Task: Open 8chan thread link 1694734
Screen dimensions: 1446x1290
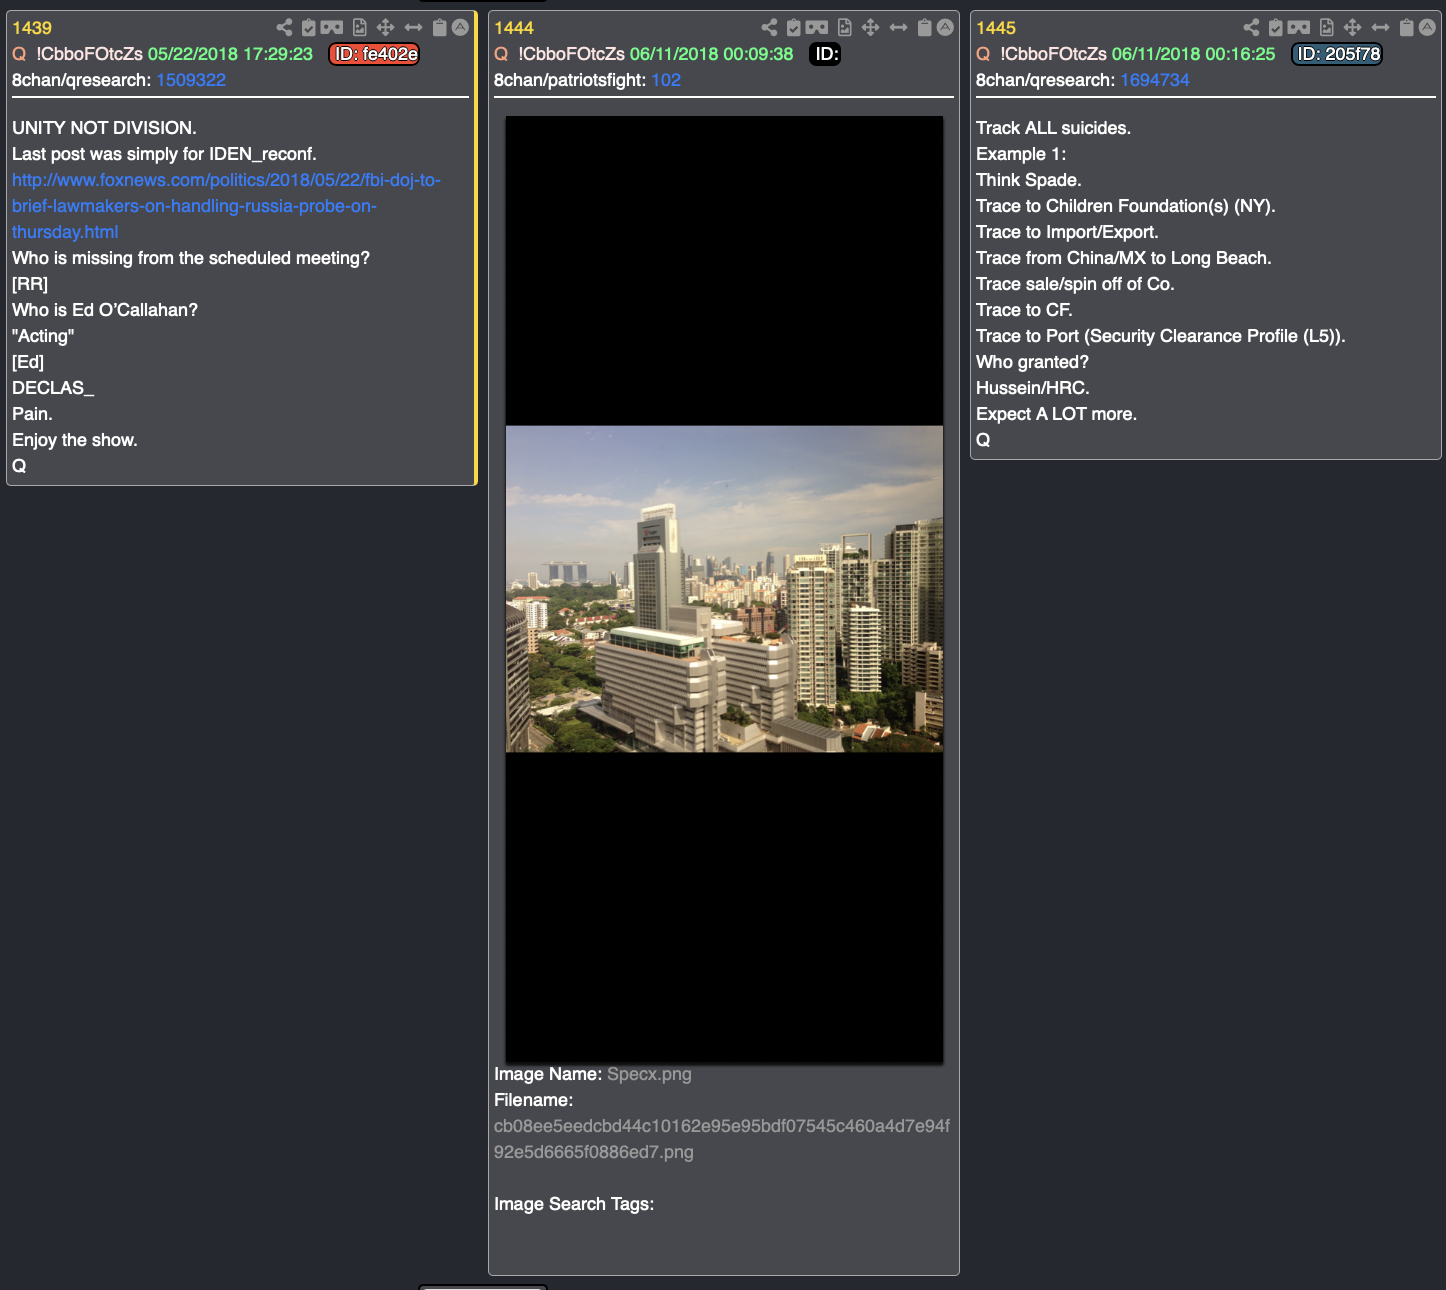Action: coord(1155,80)
